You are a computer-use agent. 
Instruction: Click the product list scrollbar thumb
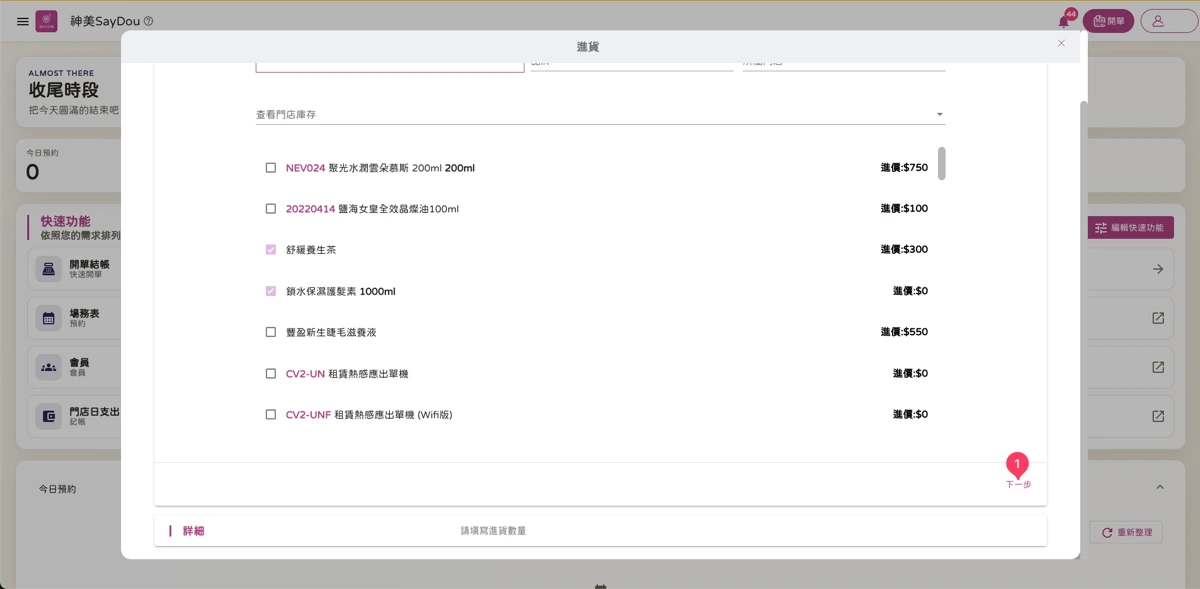point(942,163)
